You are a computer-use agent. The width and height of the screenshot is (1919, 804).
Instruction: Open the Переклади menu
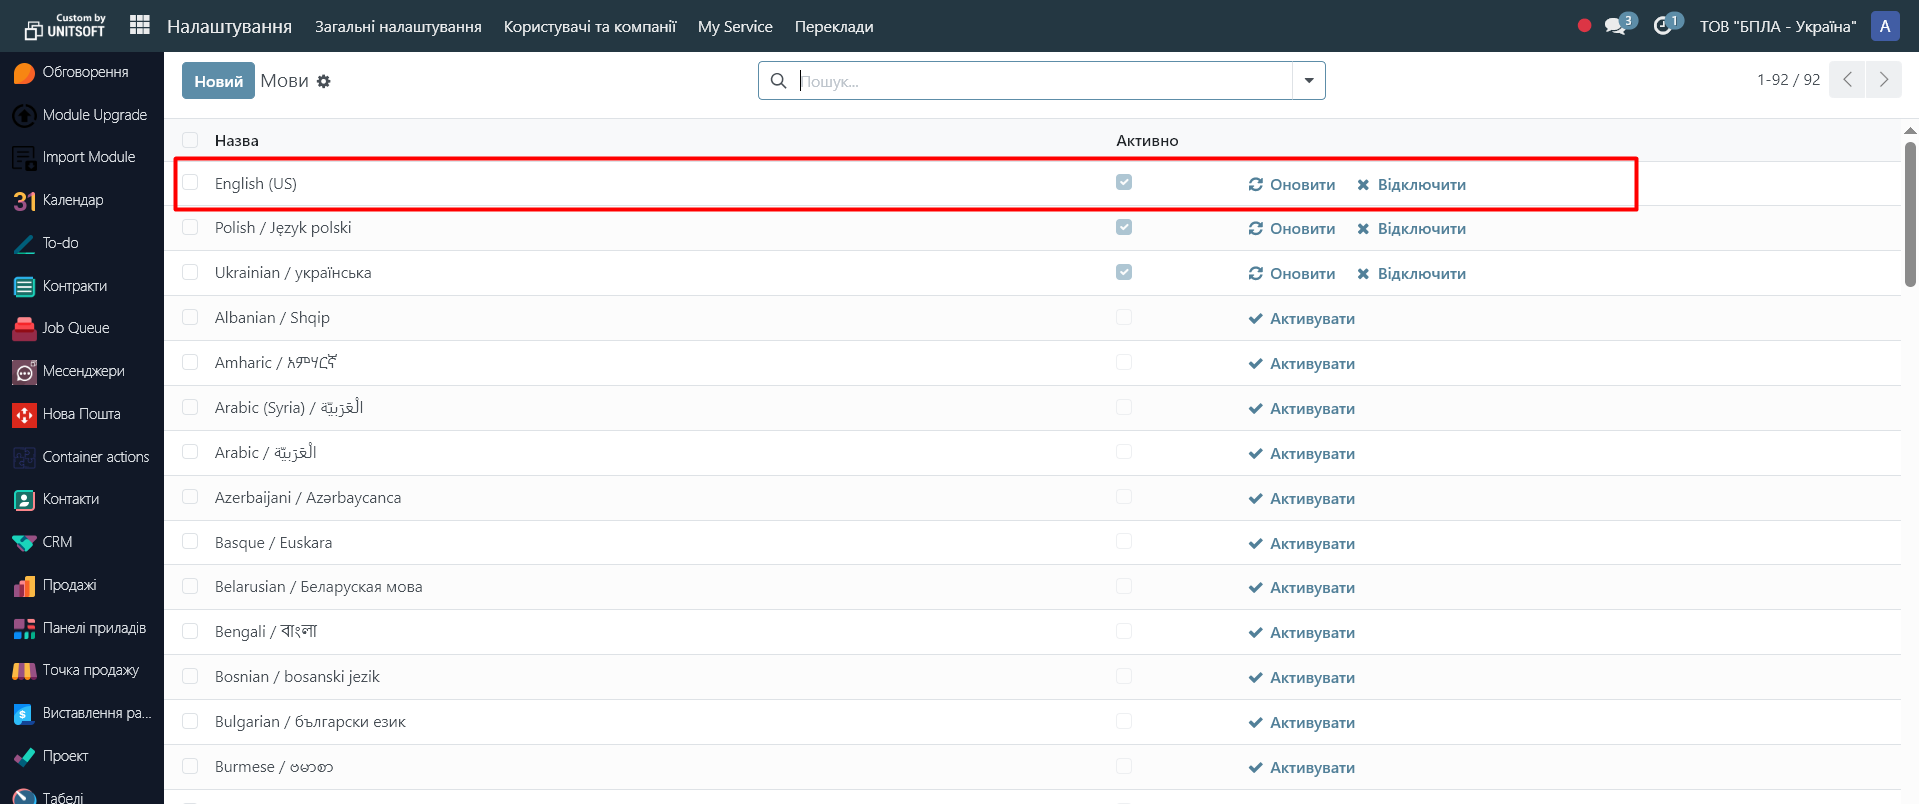833,27
